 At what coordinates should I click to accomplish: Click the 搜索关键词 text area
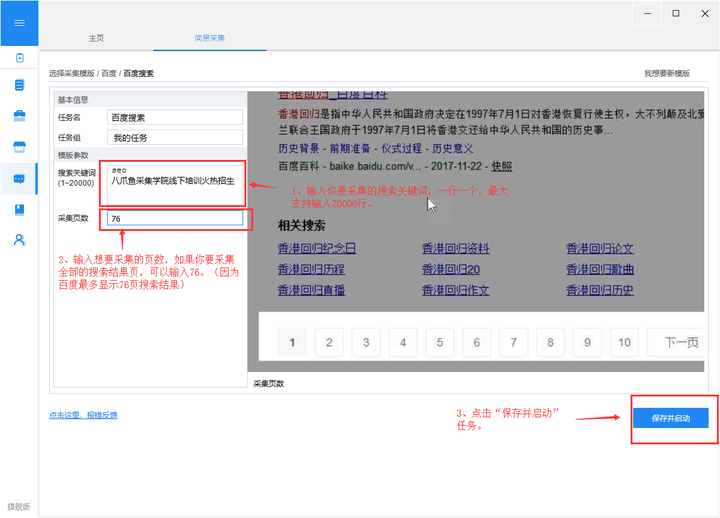[x=175, y=185]
